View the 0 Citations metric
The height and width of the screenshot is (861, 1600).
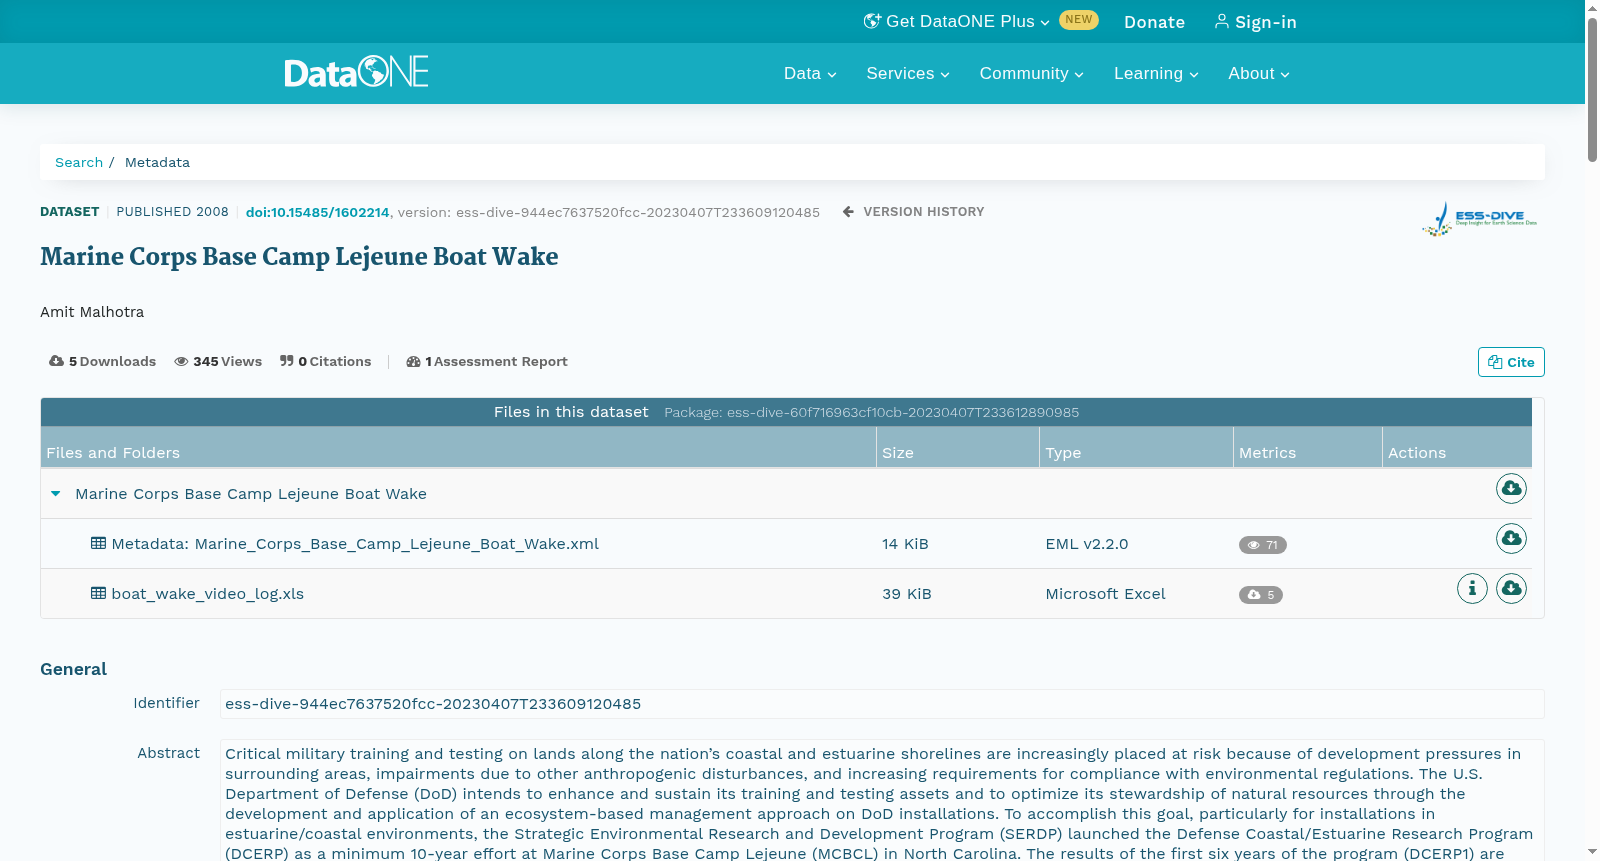pos(325,361)
